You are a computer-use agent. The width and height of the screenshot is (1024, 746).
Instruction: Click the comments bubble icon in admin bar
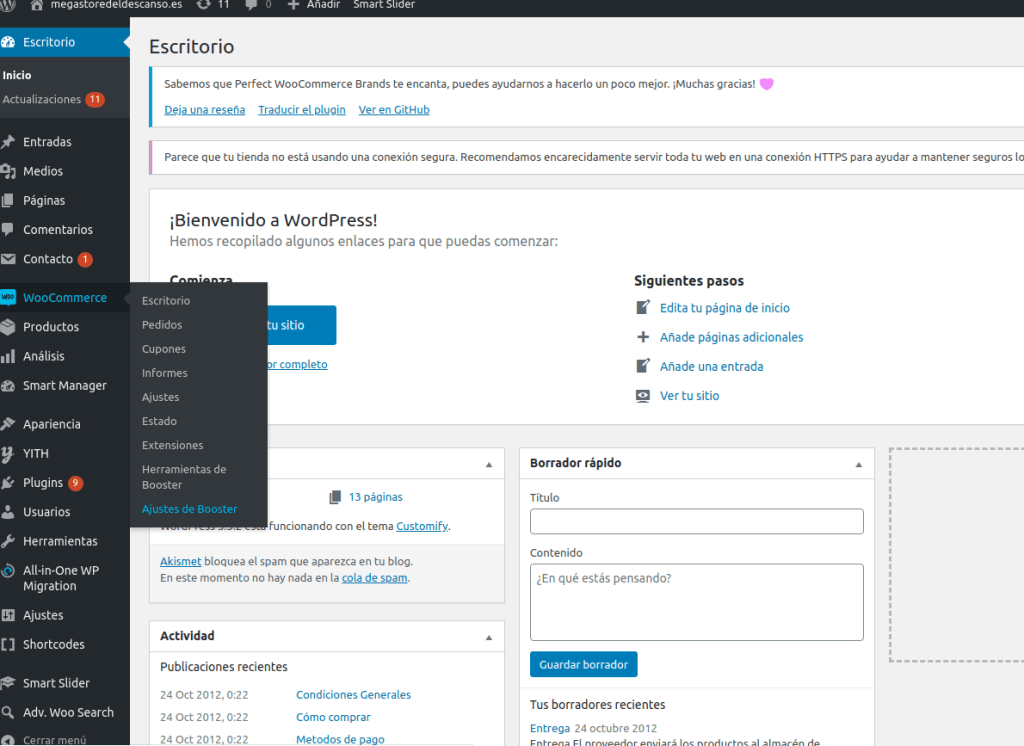pyautogui.click(x=251, y=5)
